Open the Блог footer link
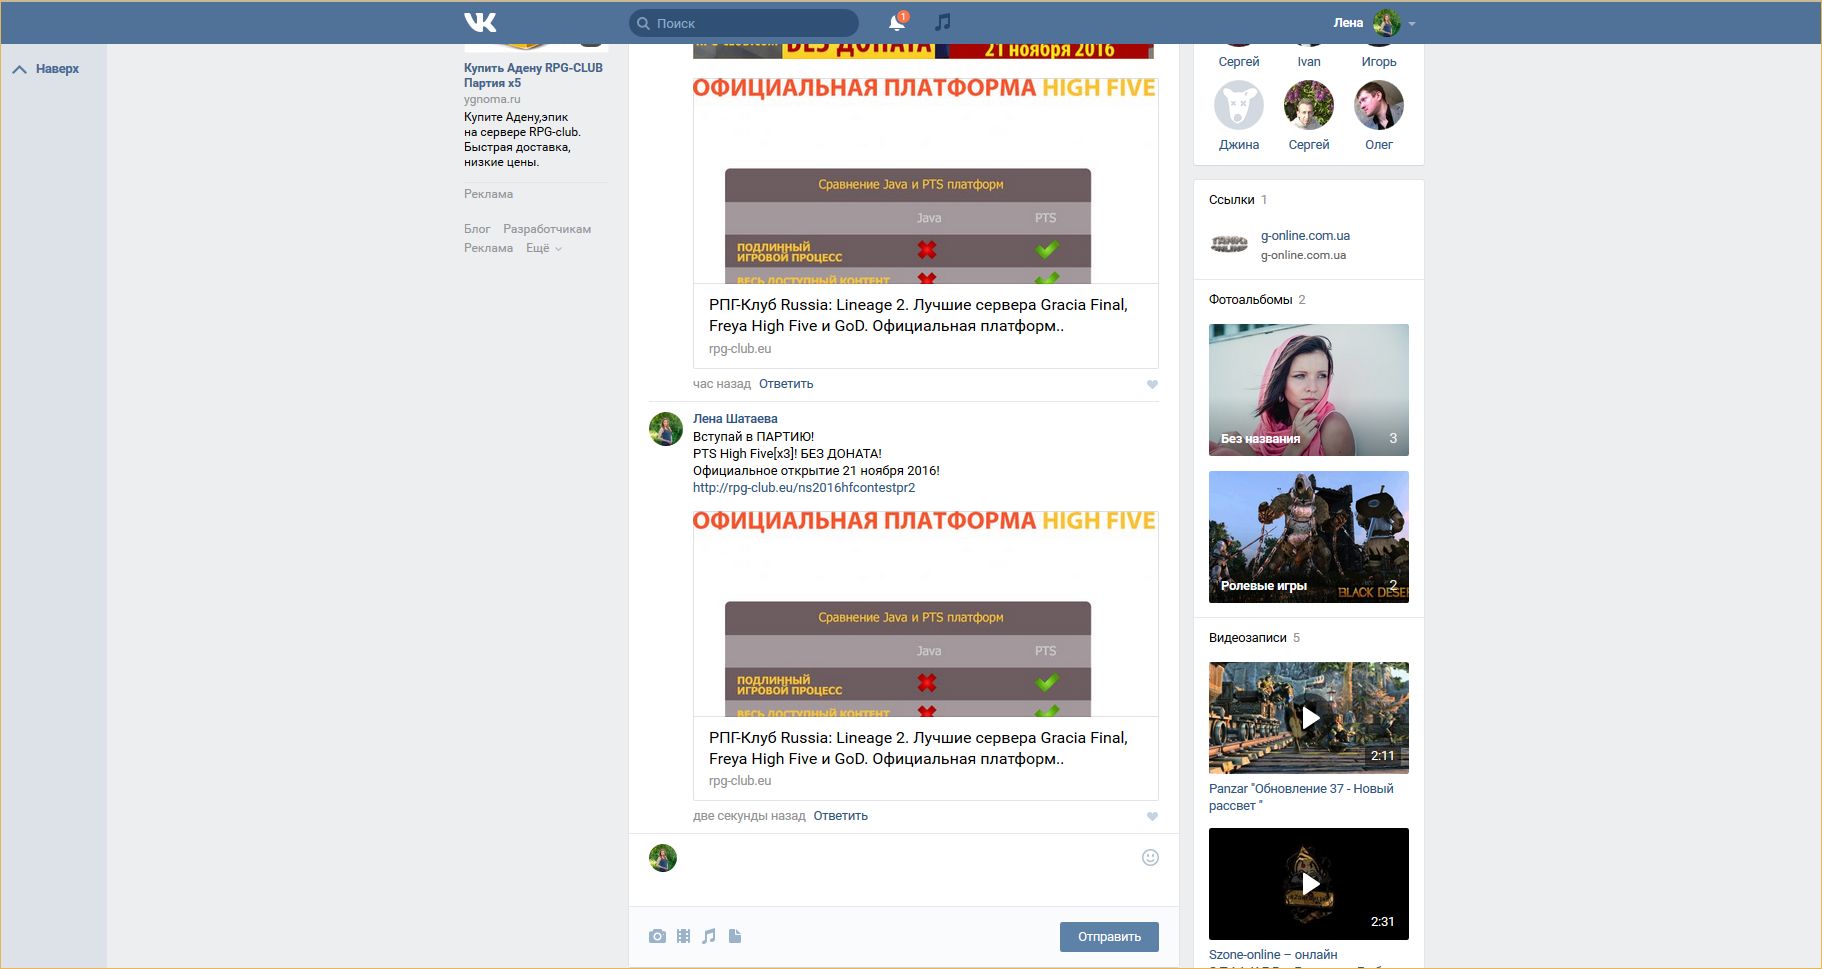This screenshot has height=969, width=1822. tap(477, 229)
